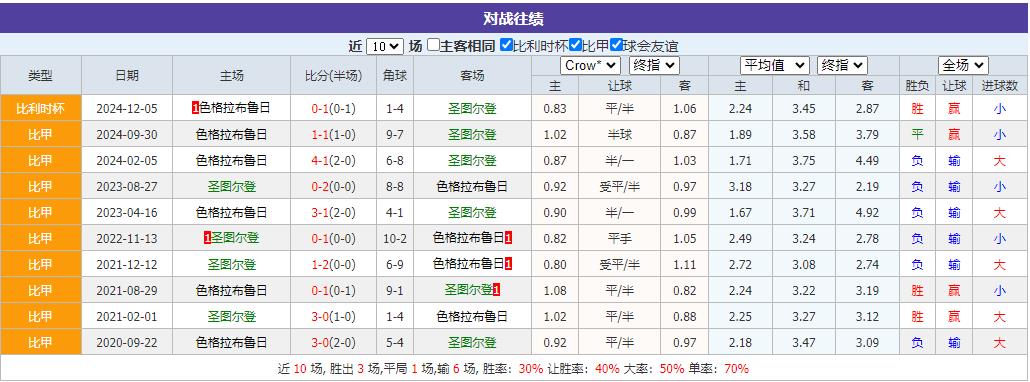
Task: Uncheck the 球会友谊 checkbox
Action: [x=616, y=45]
